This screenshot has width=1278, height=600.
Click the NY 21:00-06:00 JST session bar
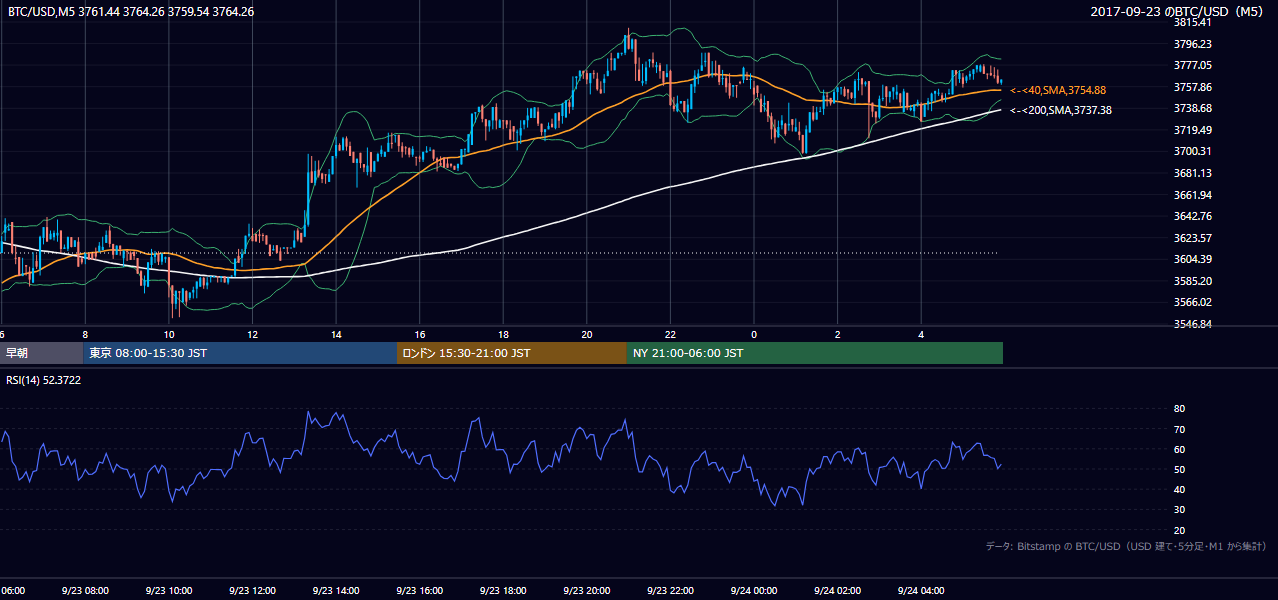[815, 353]
